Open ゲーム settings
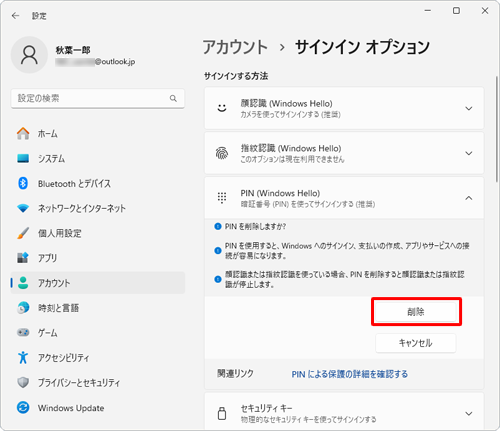500x431 pixels. point(98,332)
